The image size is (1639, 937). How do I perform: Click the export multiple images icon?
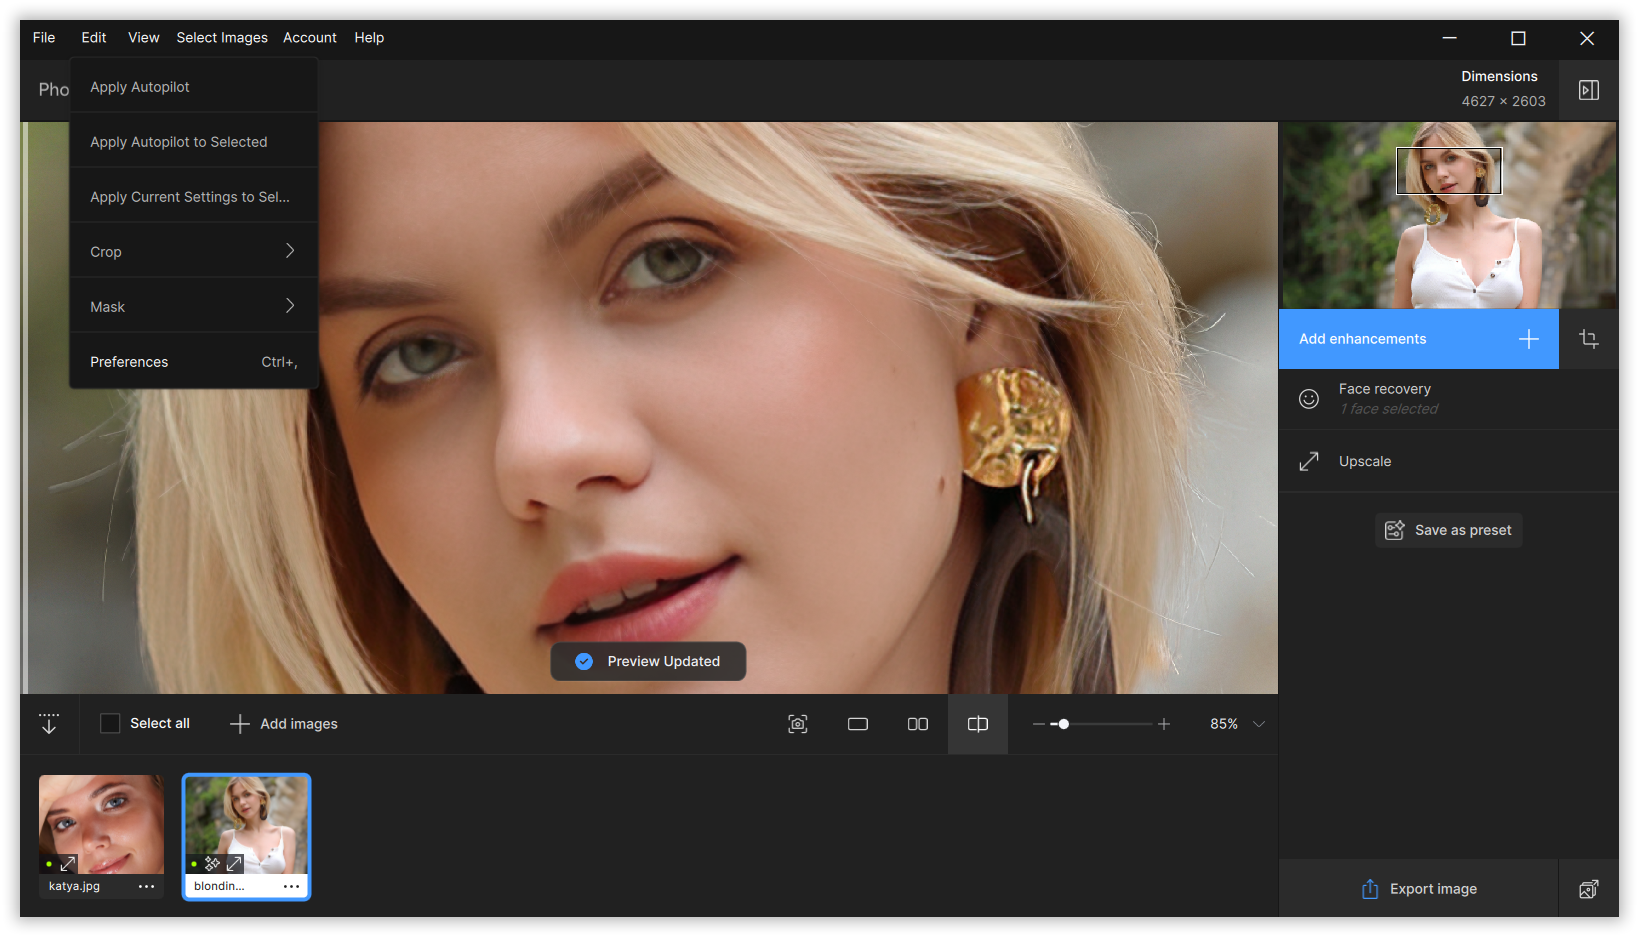(x=1588, y=889)
